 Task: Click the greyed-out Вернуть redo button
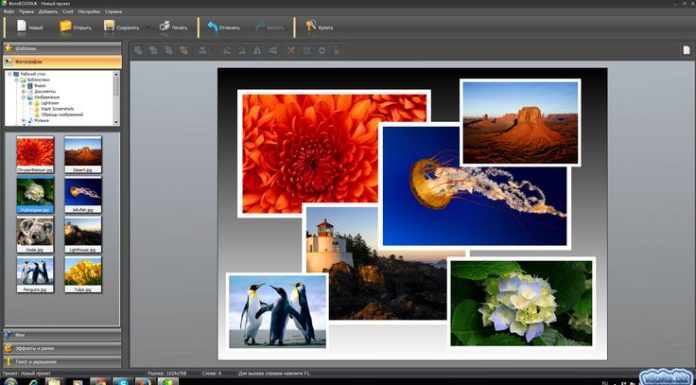point(269,28)
